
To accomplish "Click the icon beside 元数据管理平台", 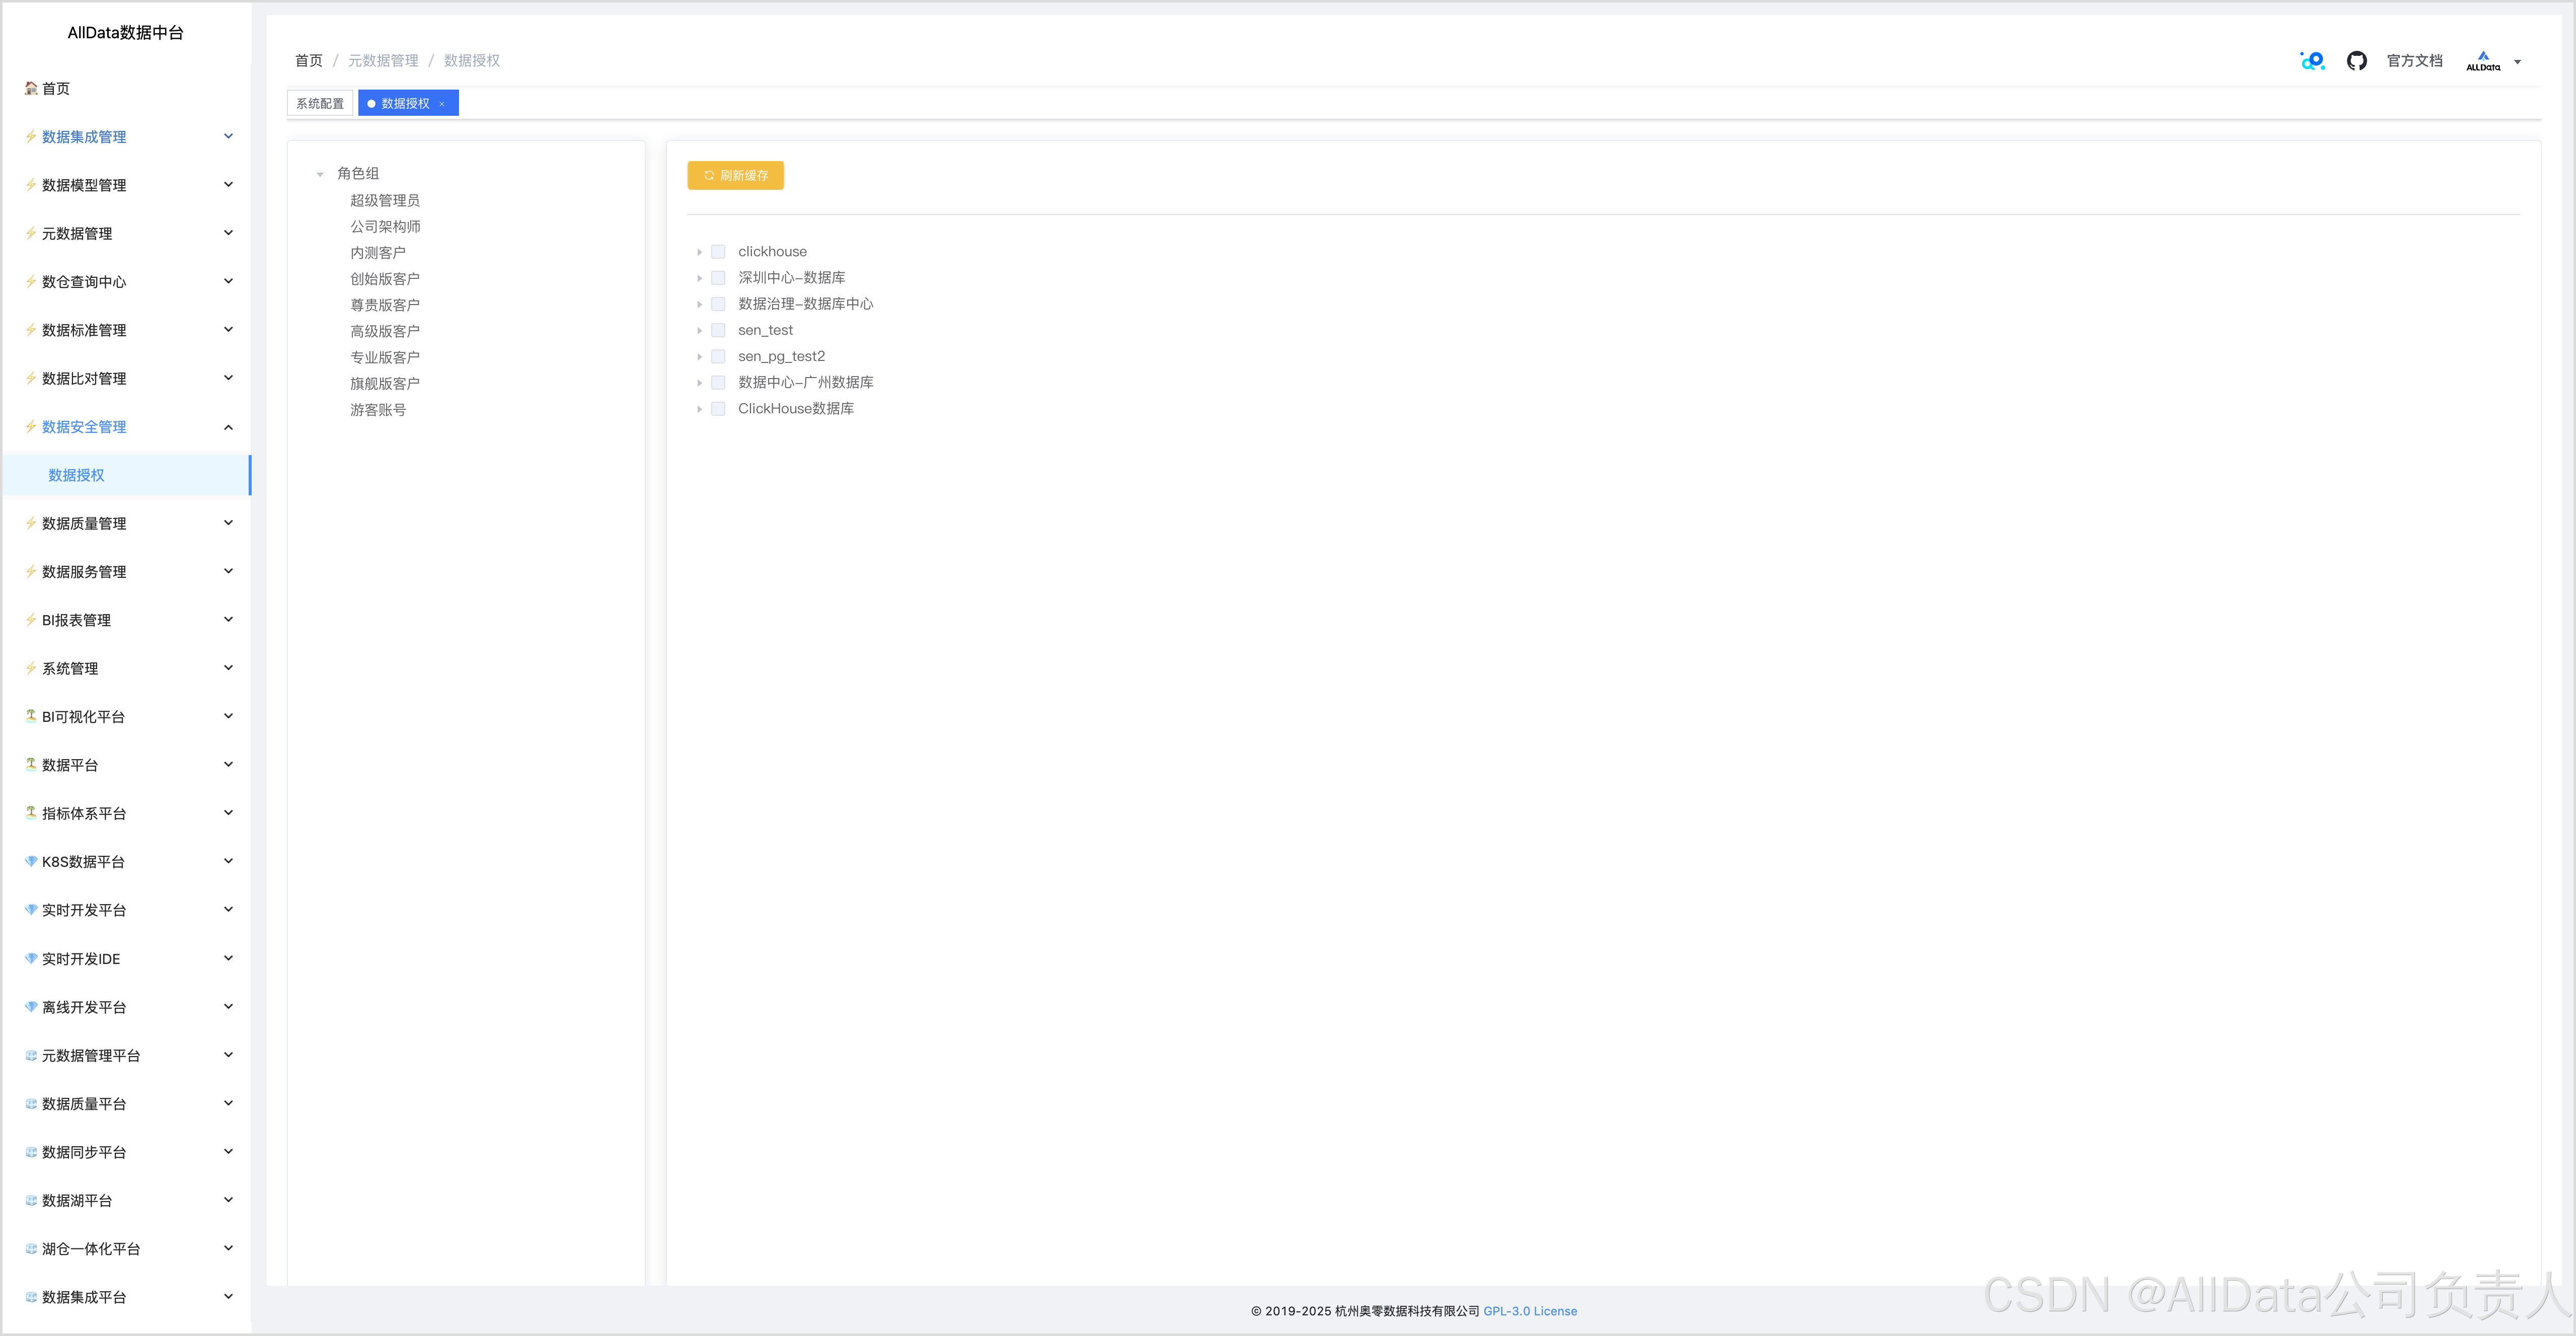I will point(31,1055).
